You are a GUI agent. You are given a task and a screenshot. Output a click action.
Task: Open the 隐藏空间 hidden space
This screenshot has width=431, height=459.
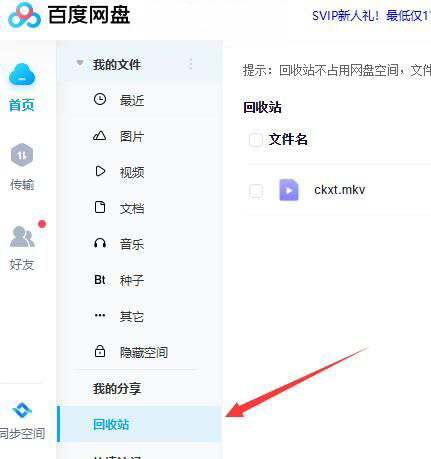tap(144, 352)
